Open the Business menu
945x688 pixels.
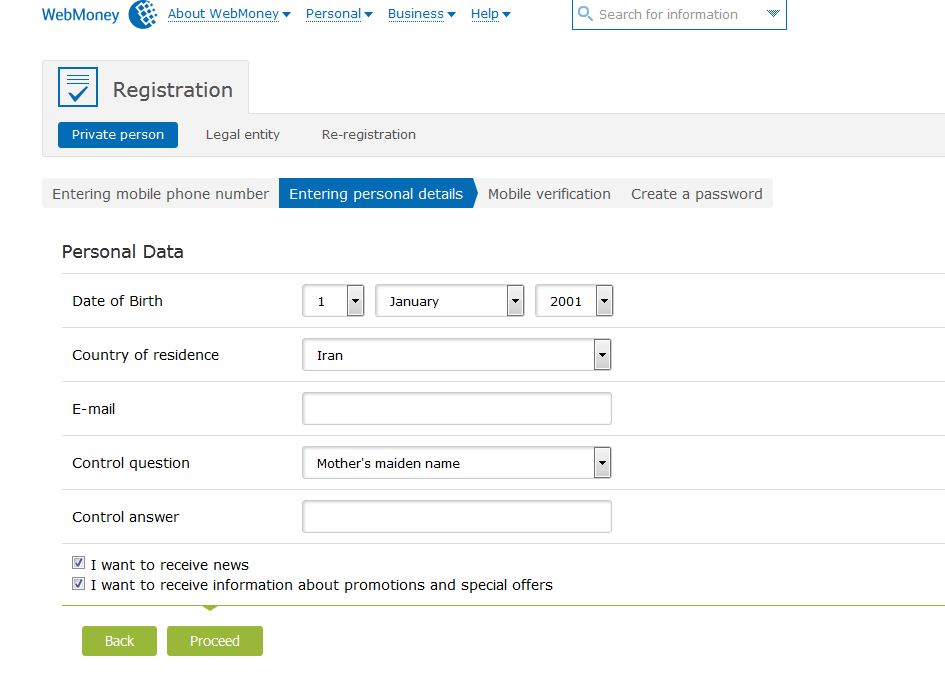[421, 14]
